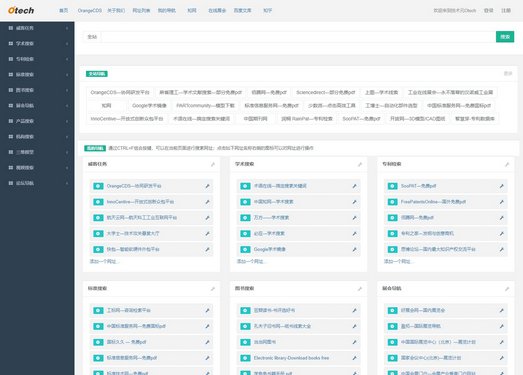Open 网址列表 in top navigation
Viewport: 523px width, 375px height.
coord(141,11)
